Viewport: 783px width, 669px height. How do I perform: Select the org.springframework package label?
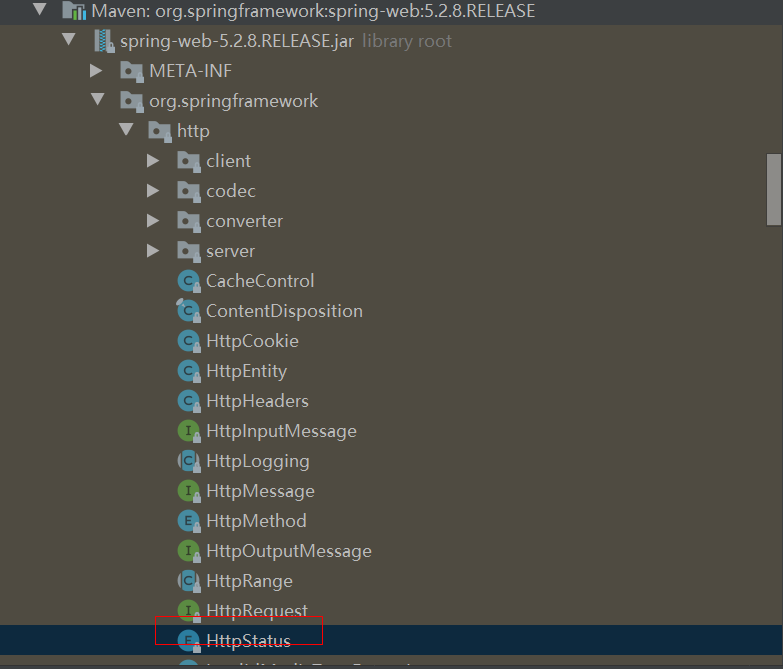point(234,101)
